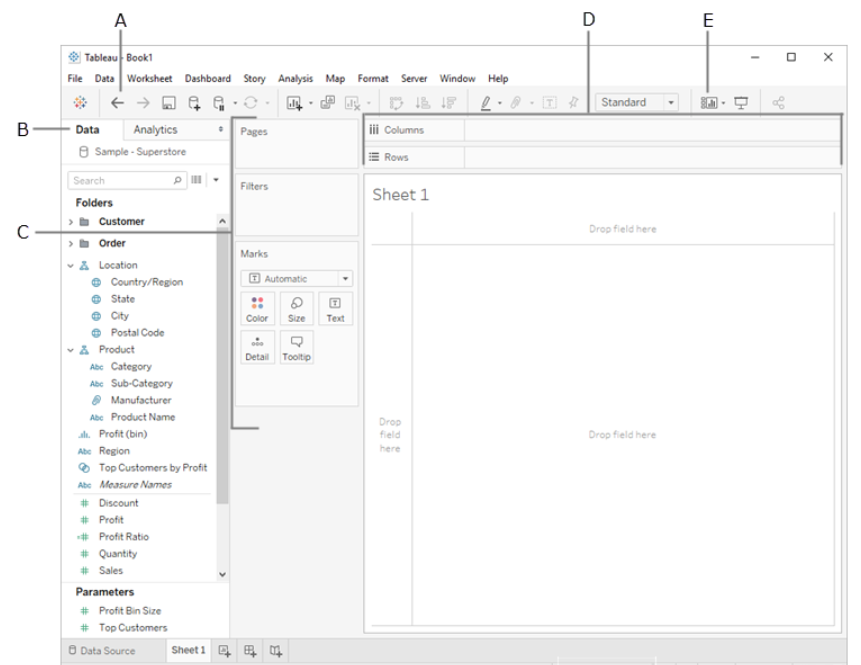Image resolution: width=861 pixels, height=665 pixels.
Task: Click the Group members paperclip icon
Action: pyautogui.click(x=516, y=103)
